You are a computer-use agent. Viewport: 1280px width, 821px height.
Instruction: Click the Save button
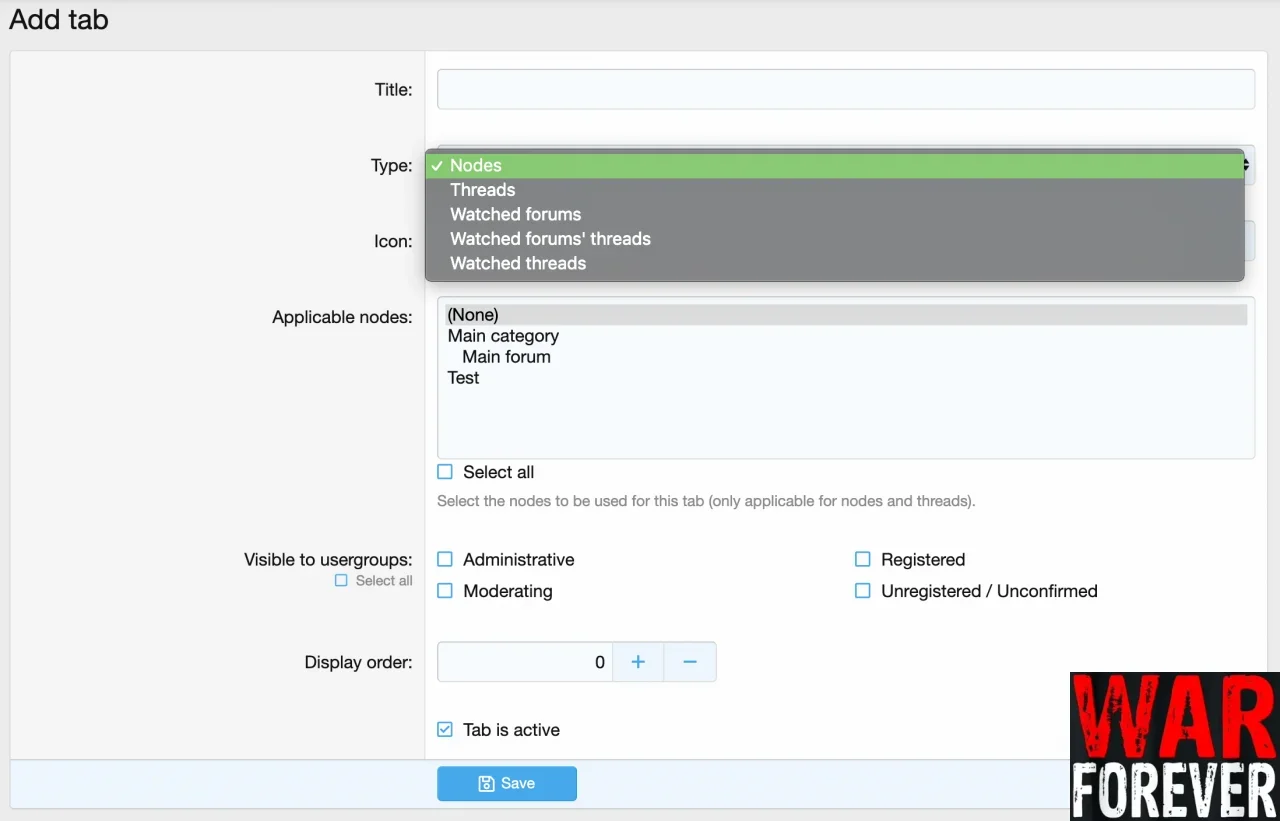(x=507, y=784)
